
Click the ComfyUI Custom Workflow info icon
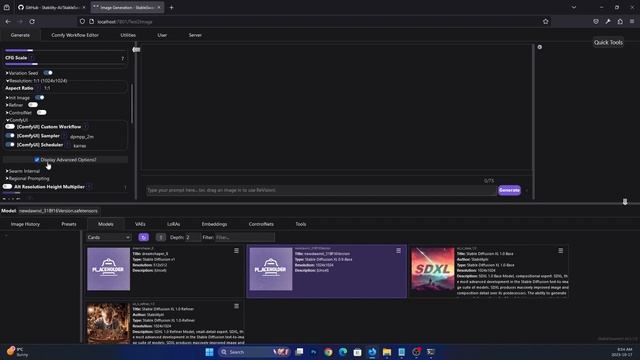click(86, 127)
